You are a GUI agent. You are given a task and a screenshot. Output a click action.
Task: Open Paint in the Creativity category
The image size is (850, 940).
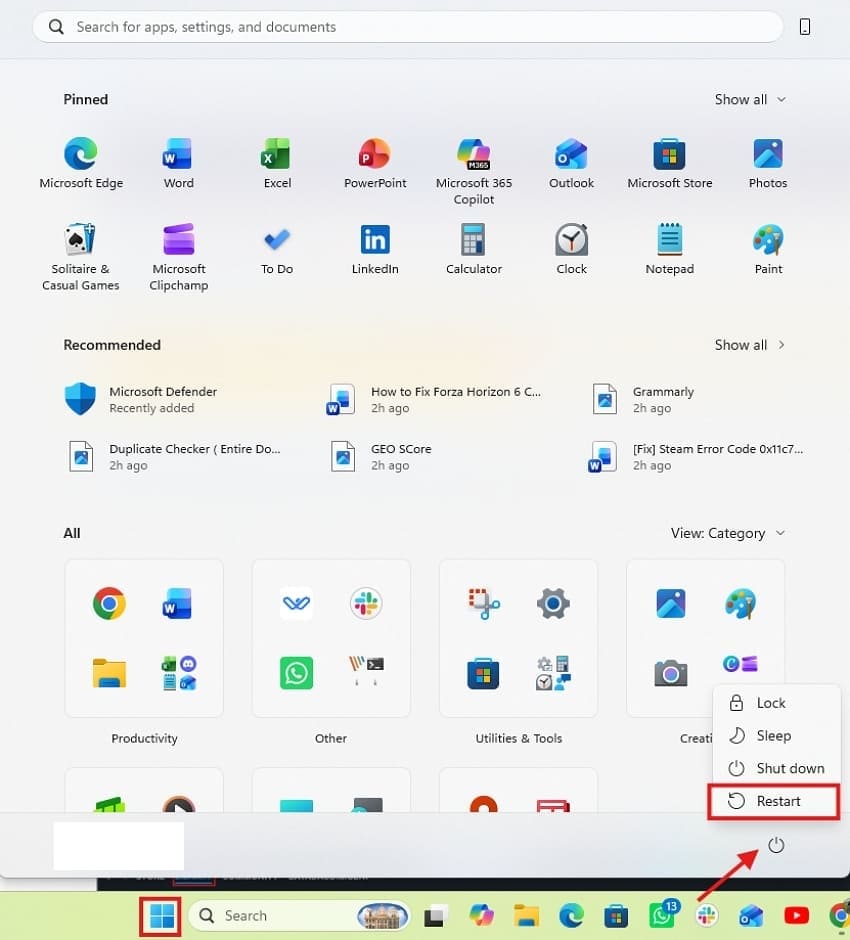740,603
